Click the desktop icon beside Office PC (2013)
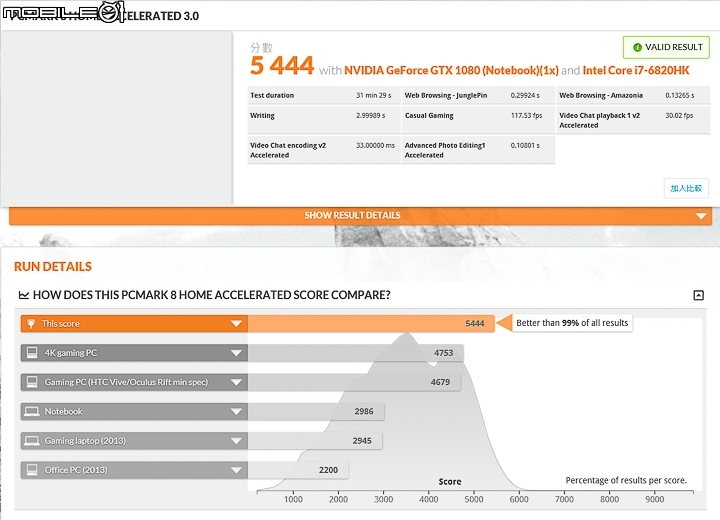Screen dimensions: 720x520 [x=32, y=470]
